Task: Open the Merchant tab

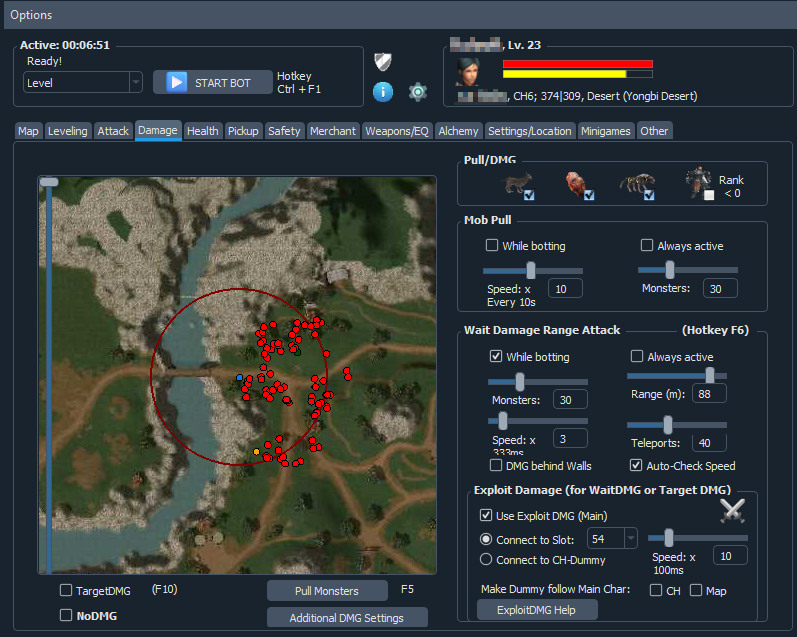Action: 333,131
